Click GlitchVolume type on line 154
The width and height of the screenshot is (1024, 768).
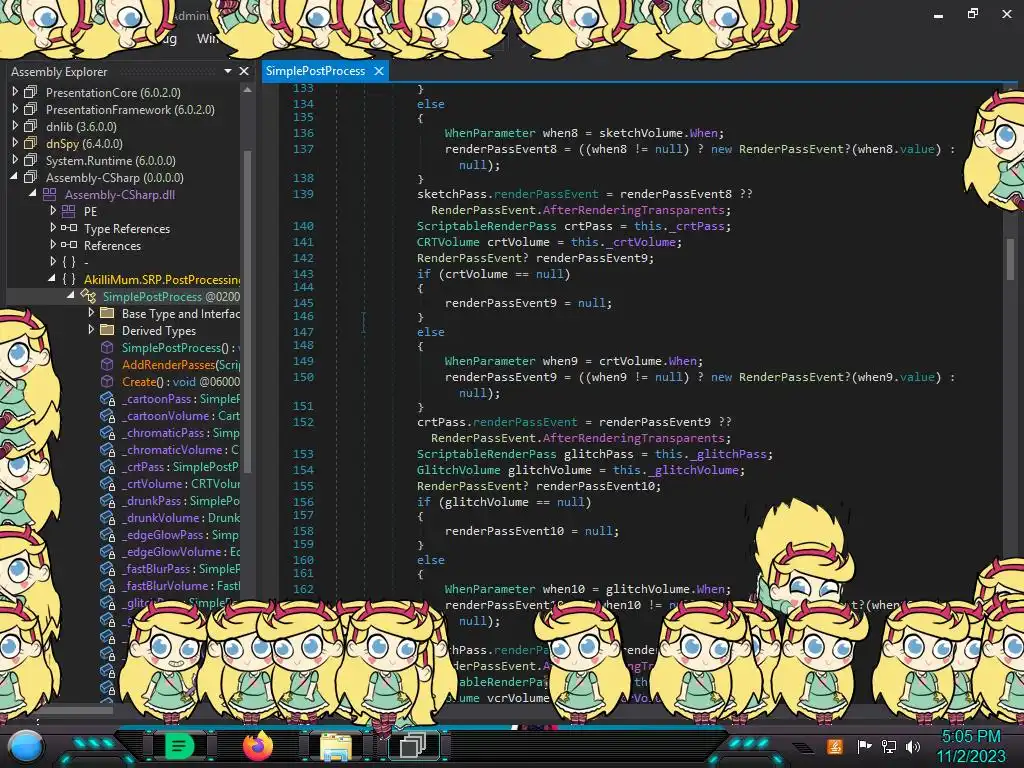[x=458, y=470]
